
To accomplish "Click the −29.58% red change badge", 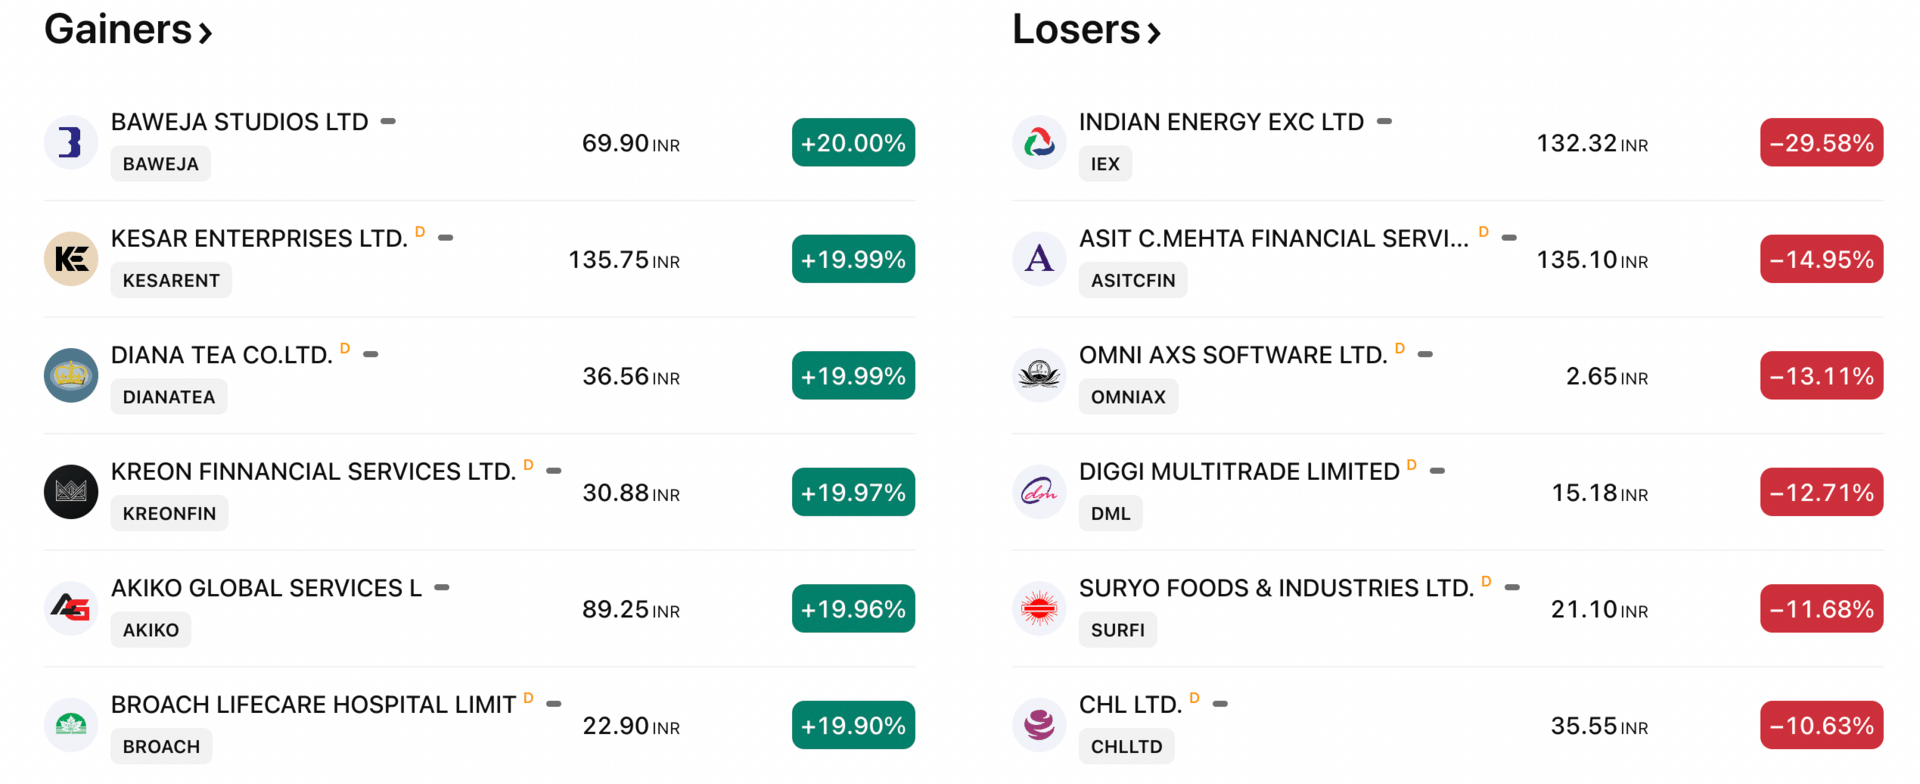I will pos(1821,143).
